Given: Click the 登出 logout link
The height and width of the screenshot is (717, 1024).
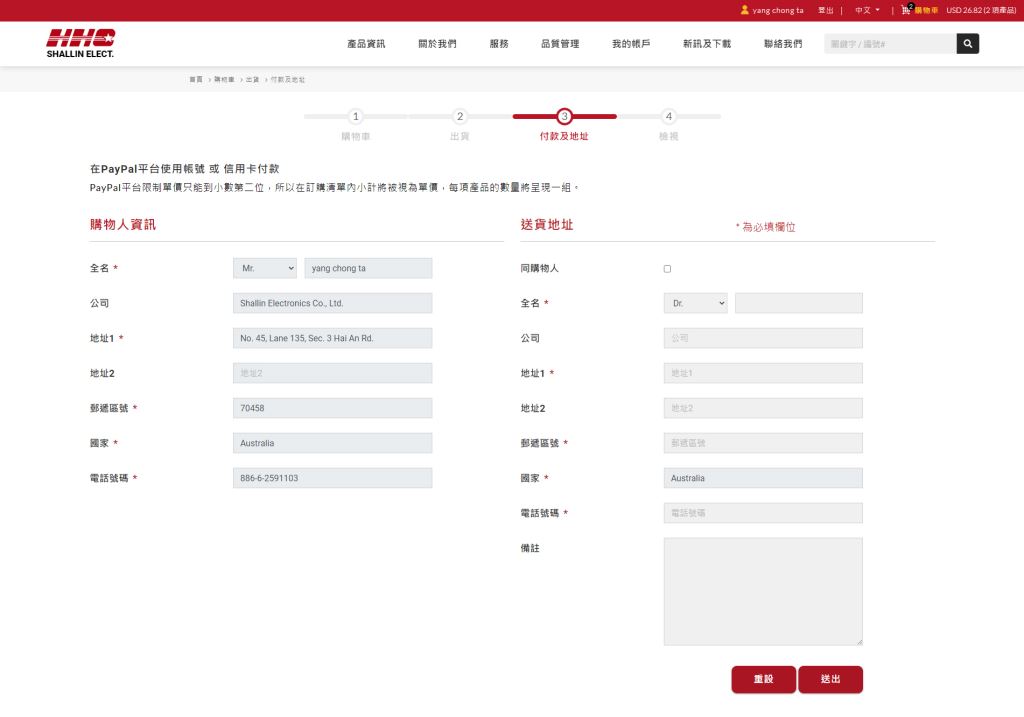Looking at the screenshot, I should pyautogui.click(x=825, y=10).
